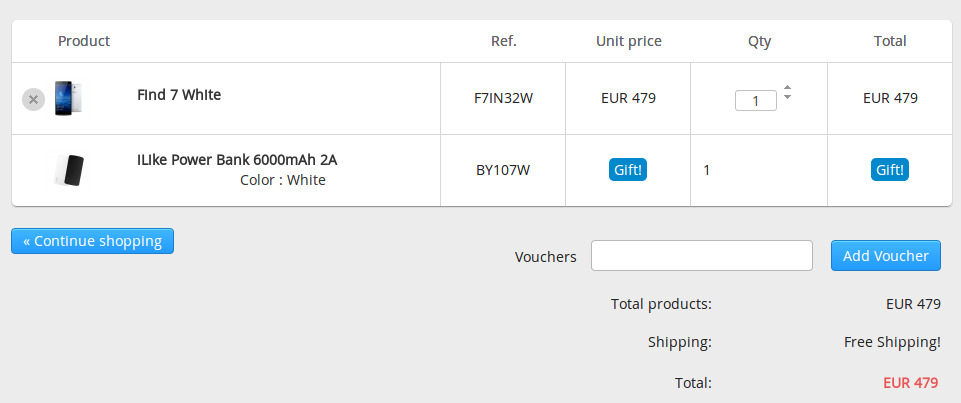This screenshot has width=961, height=403.
Task: Increase Find 7 White quantity with up arrow
Action: tap(787, 87)
